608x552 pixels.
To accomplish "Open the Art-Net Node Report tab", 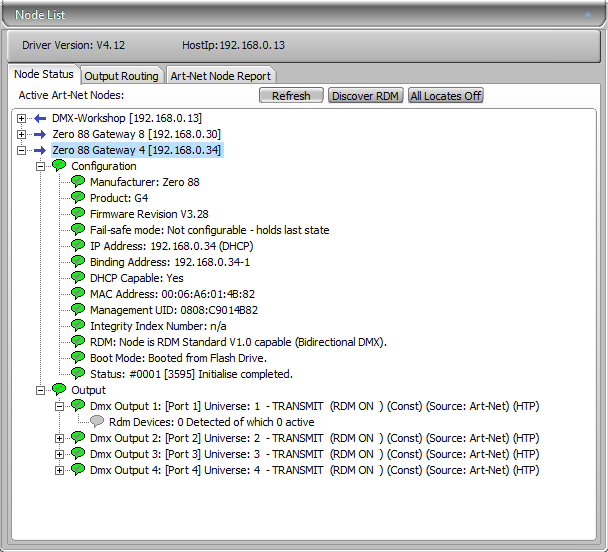I will (221, 76).
